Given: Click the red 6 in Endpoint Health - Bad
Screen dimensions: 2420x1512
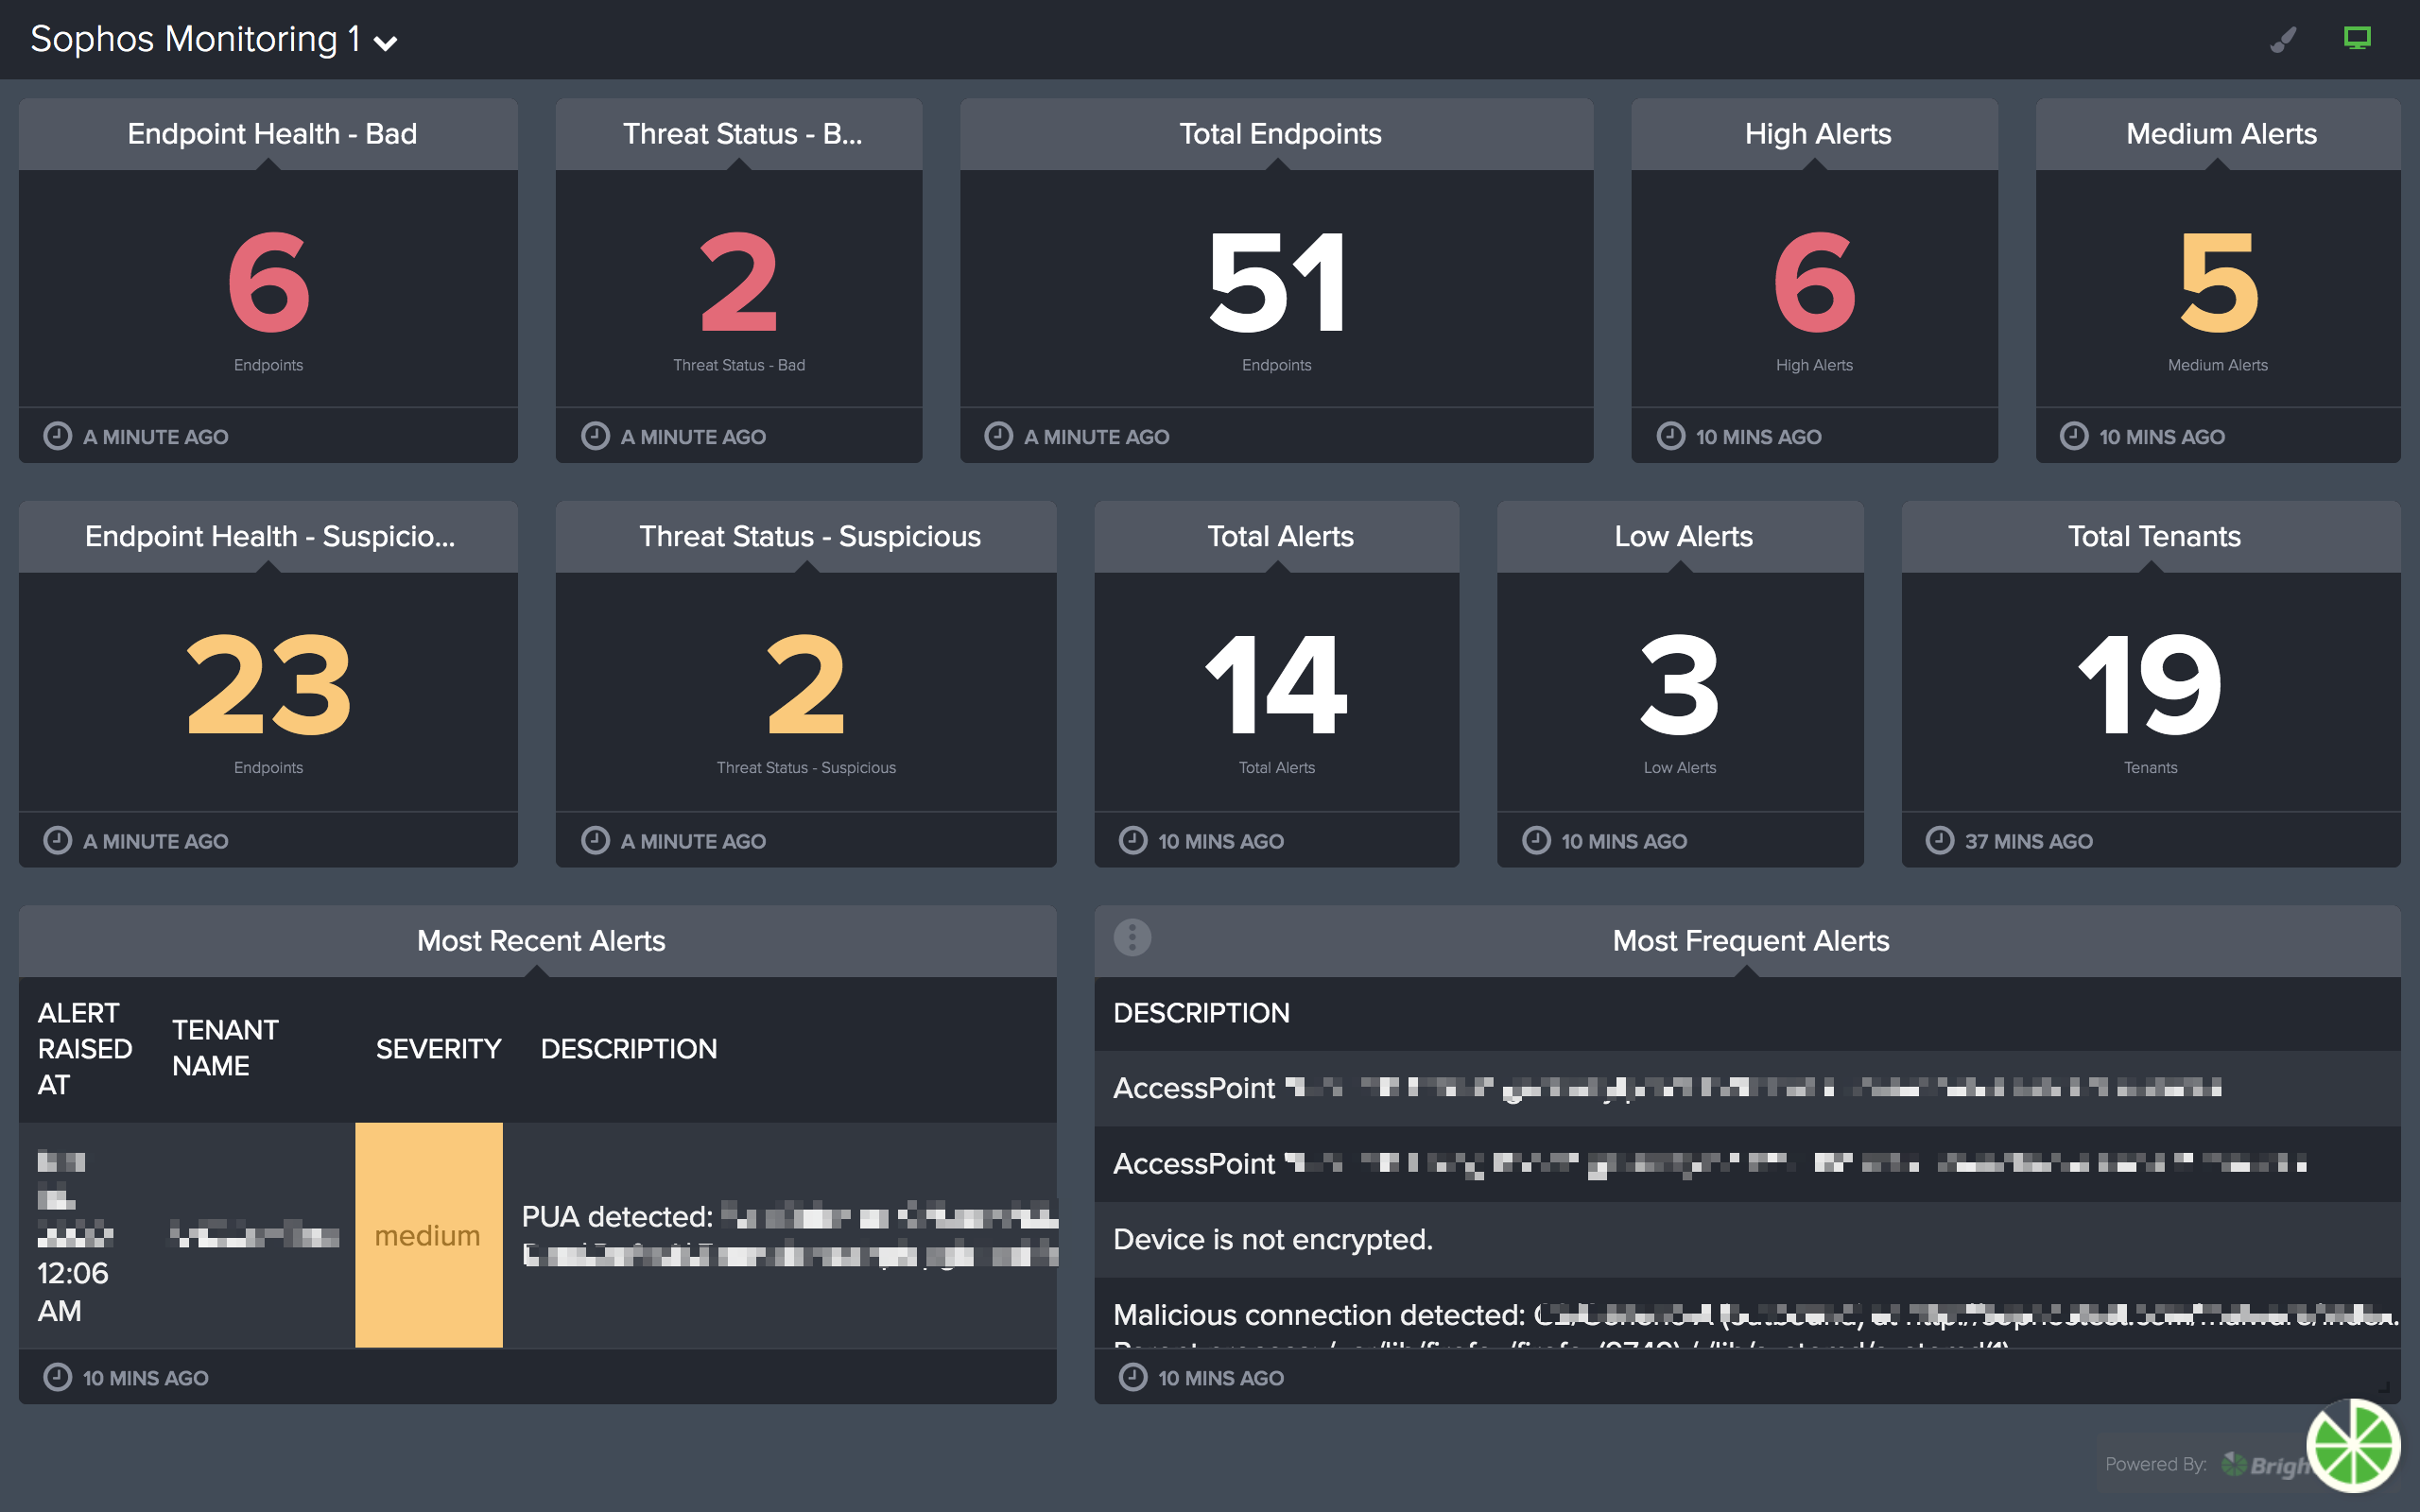Looking at the screenshot, I should click(268, 282).
